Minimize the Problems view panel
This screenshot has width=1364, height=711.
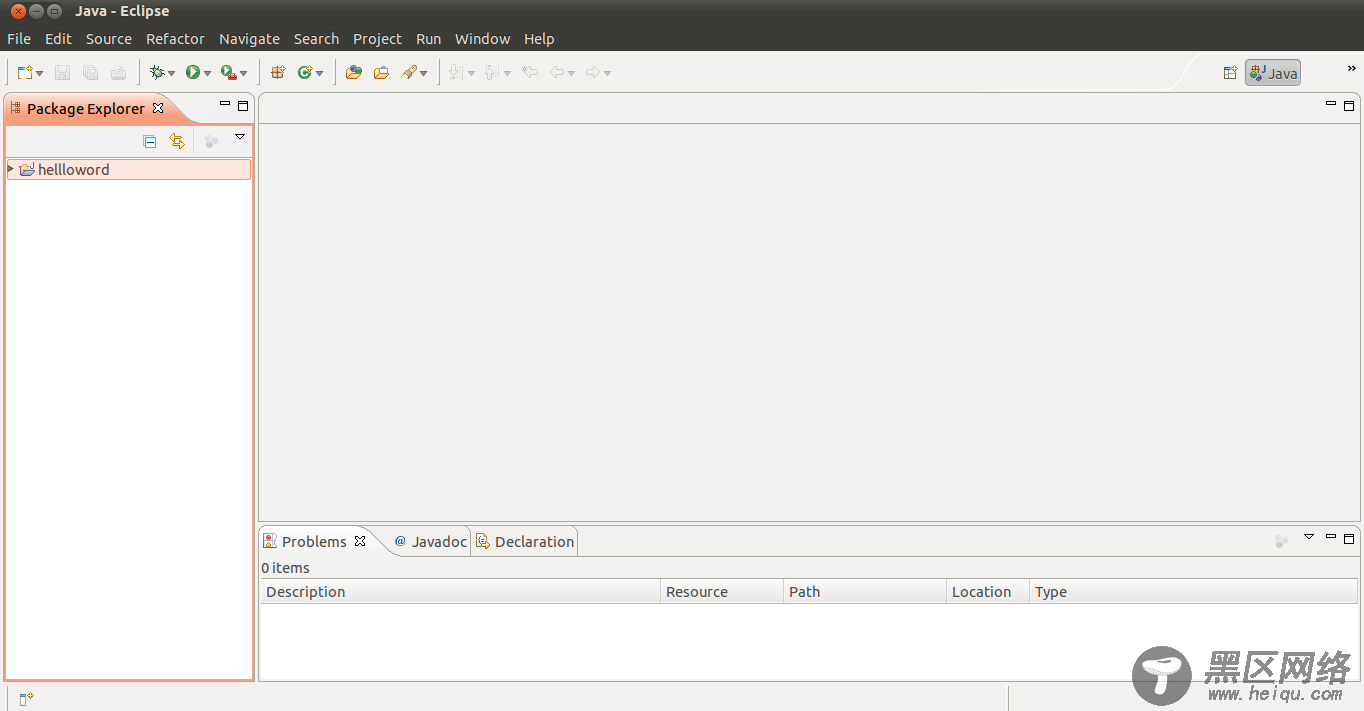click(1331, 537)
